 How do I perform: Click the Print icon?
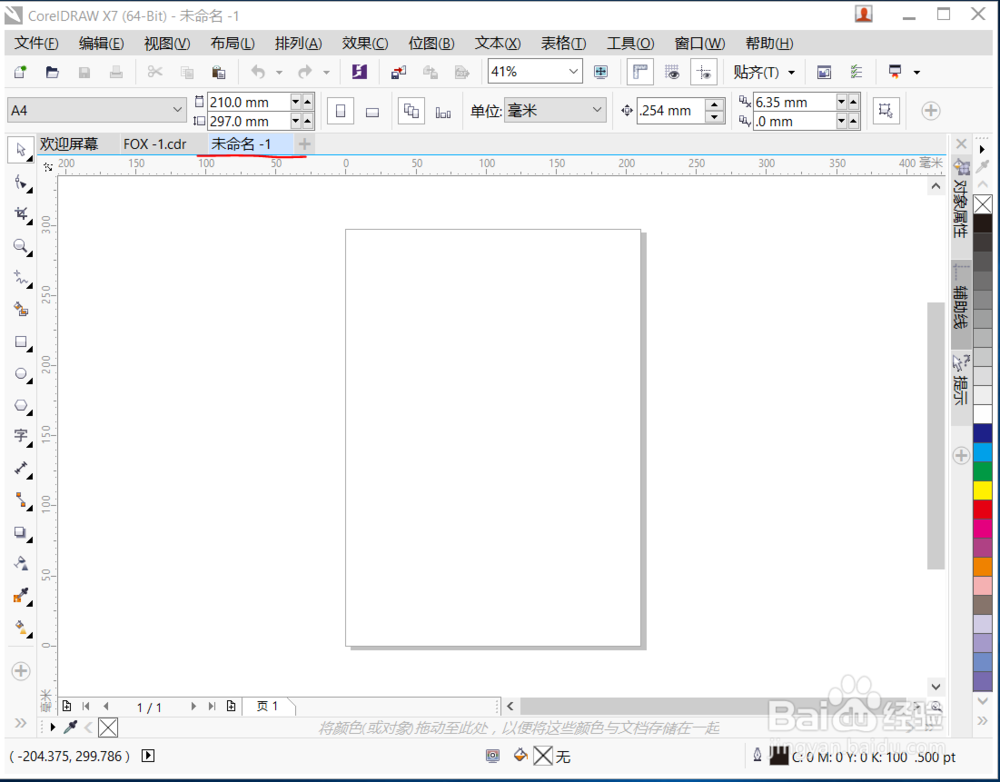[116, 72]
